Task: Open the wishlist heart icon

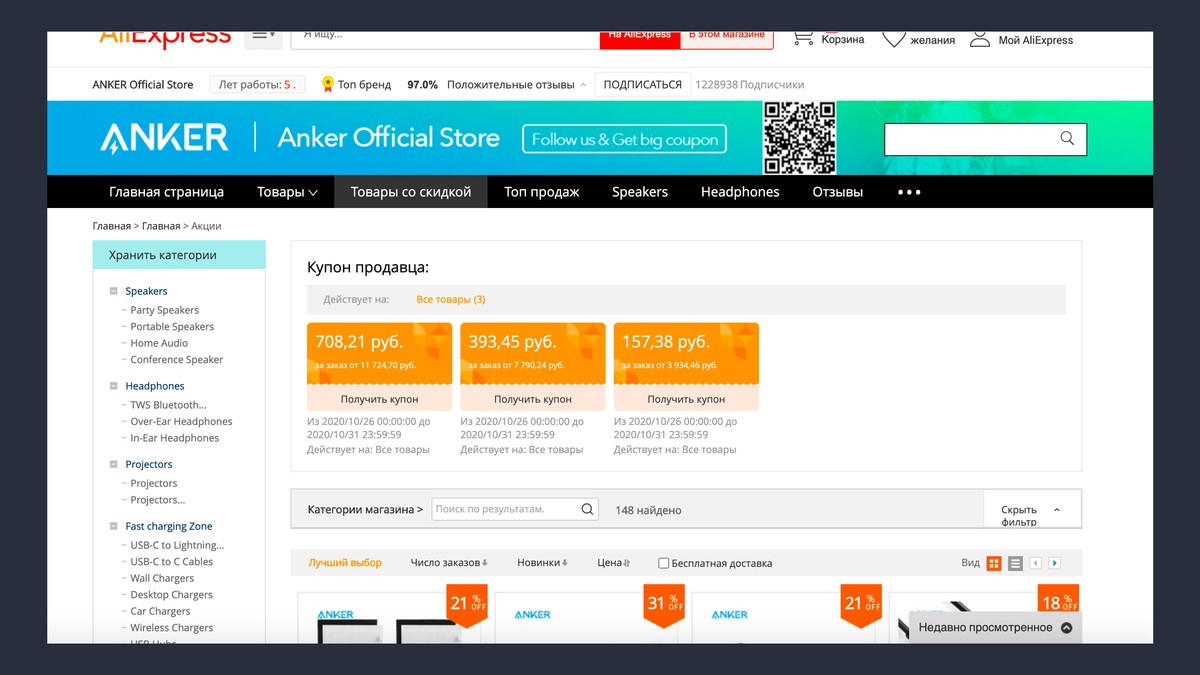Action: [893, 39]
